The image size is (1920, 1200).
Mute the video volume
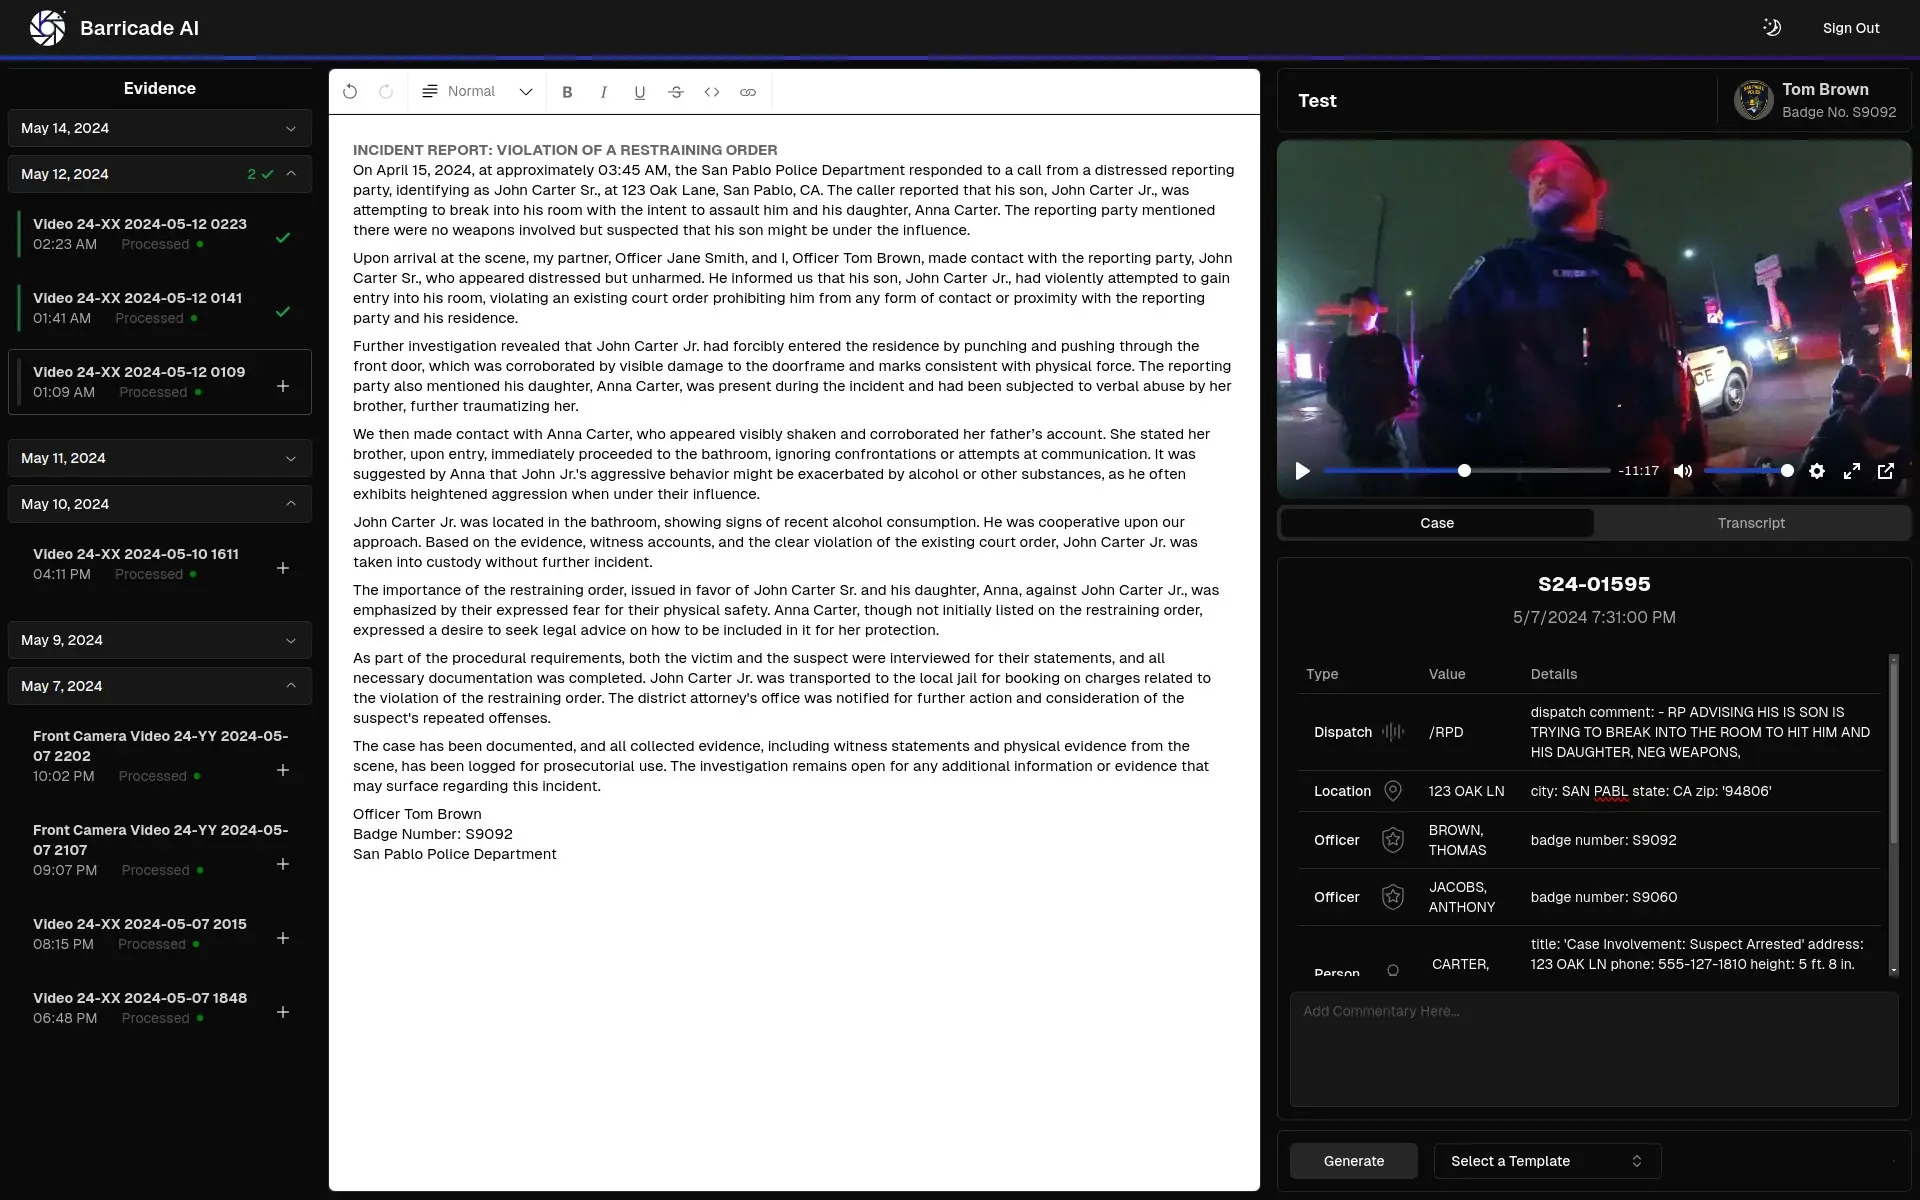point(1683,471)
